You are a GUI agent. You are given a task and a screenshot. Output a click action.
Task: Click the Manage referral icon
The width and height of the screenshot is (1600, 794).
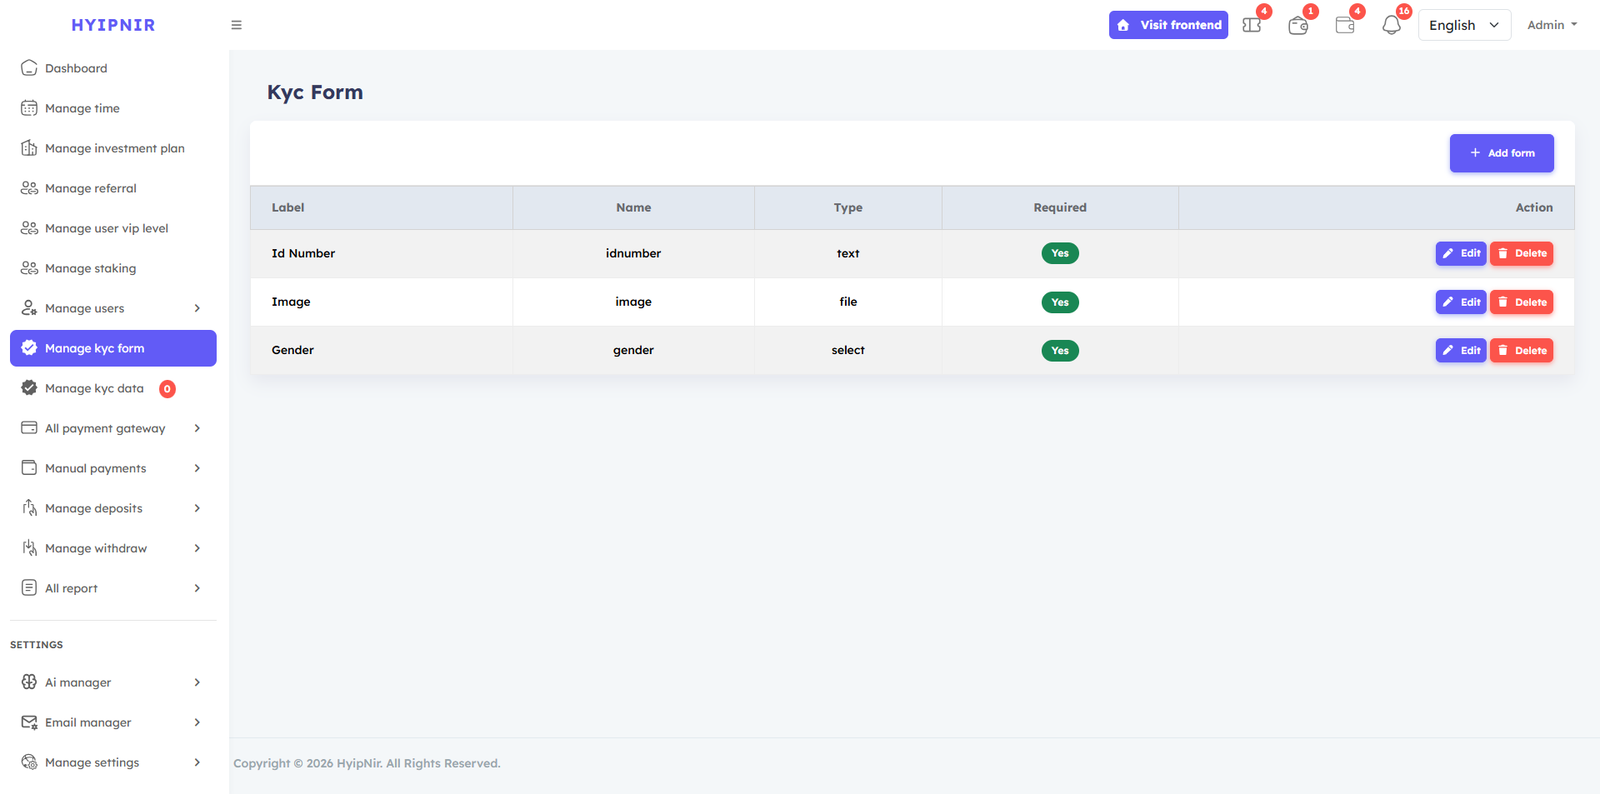(29, 188)
